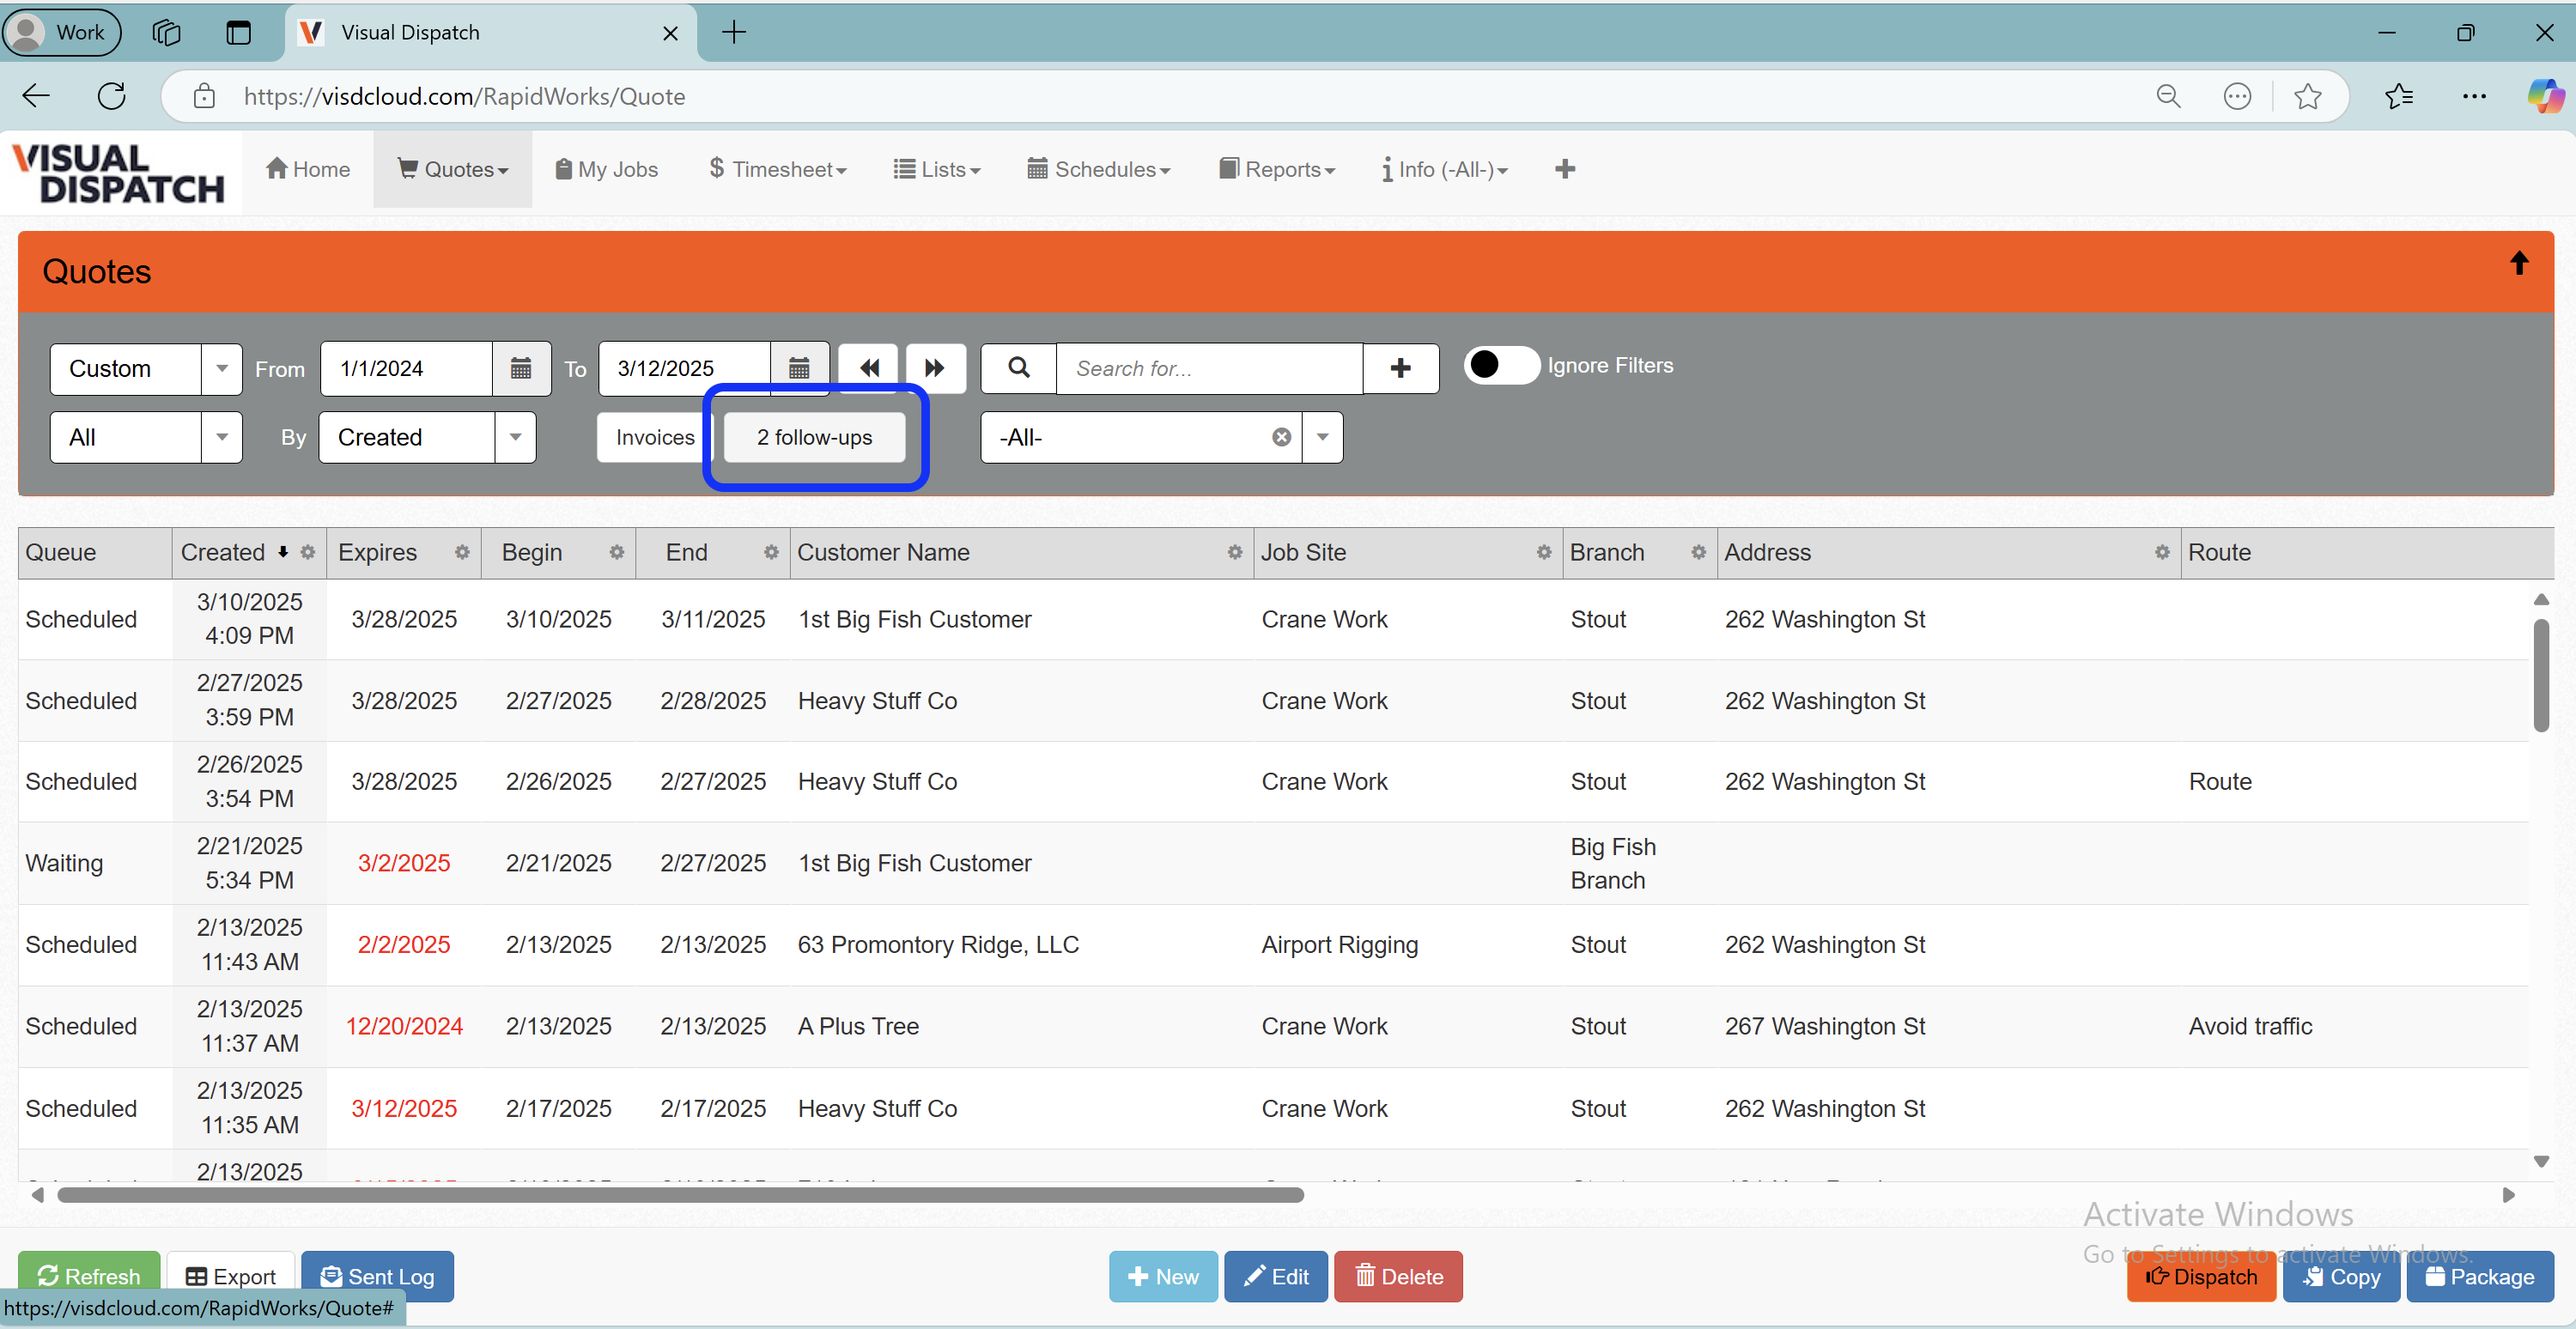Viewport: 2576px width, 1329px height.
Task: Expand the All queue dropdown
Action: click(x=221, y=437)
